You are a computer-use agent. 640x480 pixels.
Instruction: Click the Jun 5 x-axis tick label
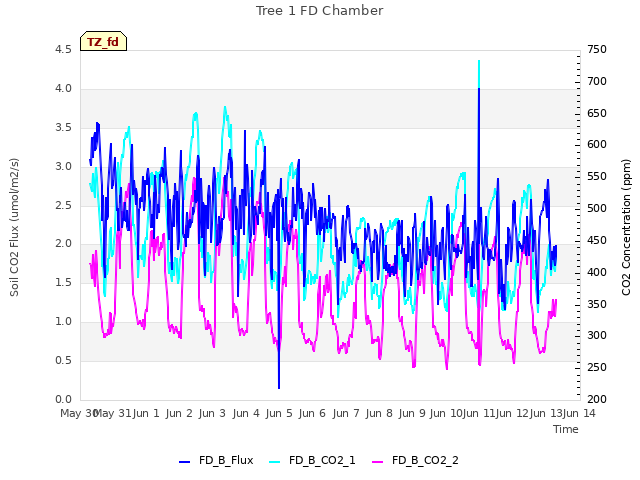point(279,413)
